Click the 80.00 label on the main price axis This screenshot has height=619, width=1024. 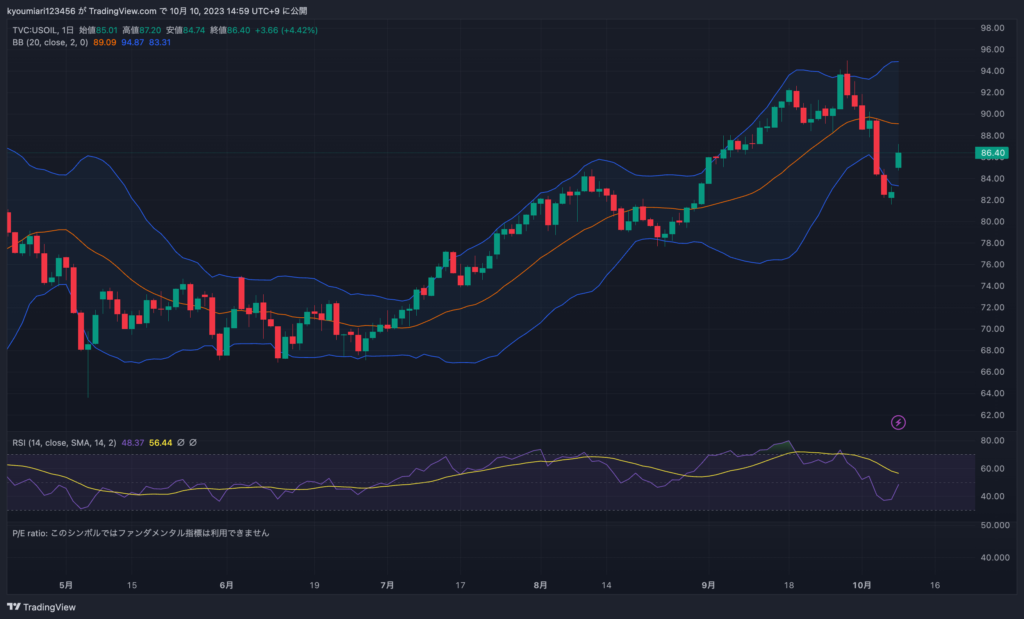992,221
